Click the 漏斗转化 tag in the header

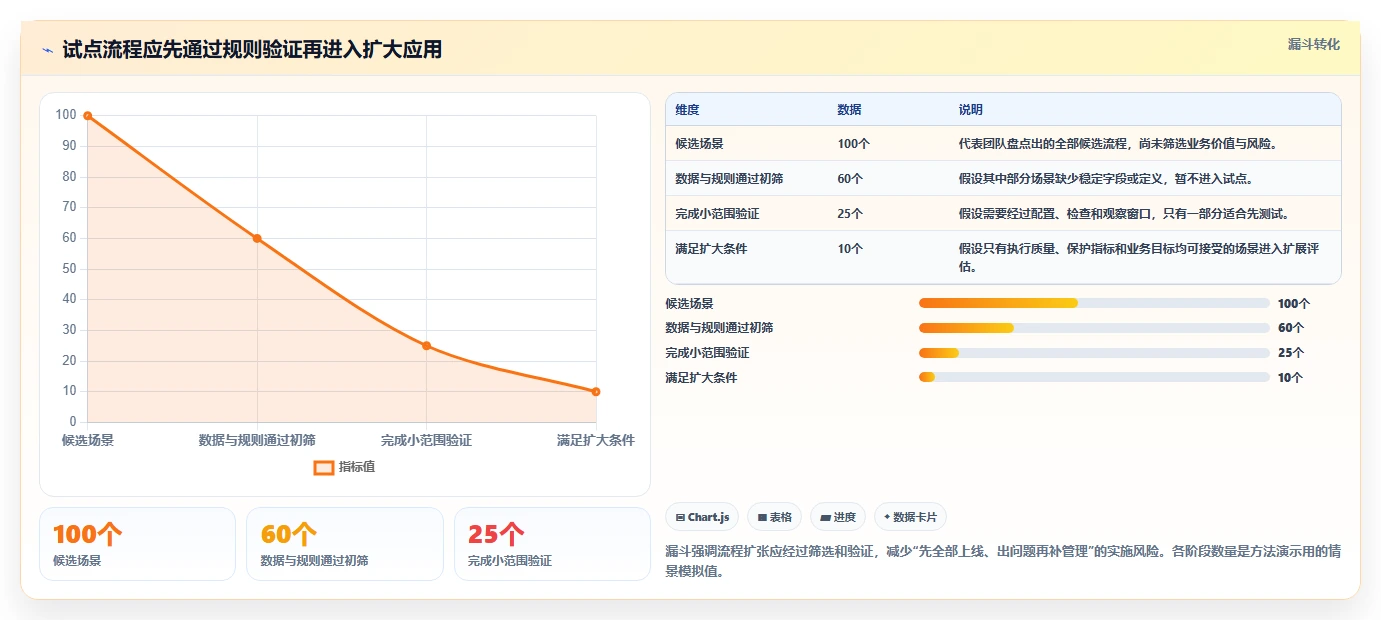click(x=1313, y=44)
